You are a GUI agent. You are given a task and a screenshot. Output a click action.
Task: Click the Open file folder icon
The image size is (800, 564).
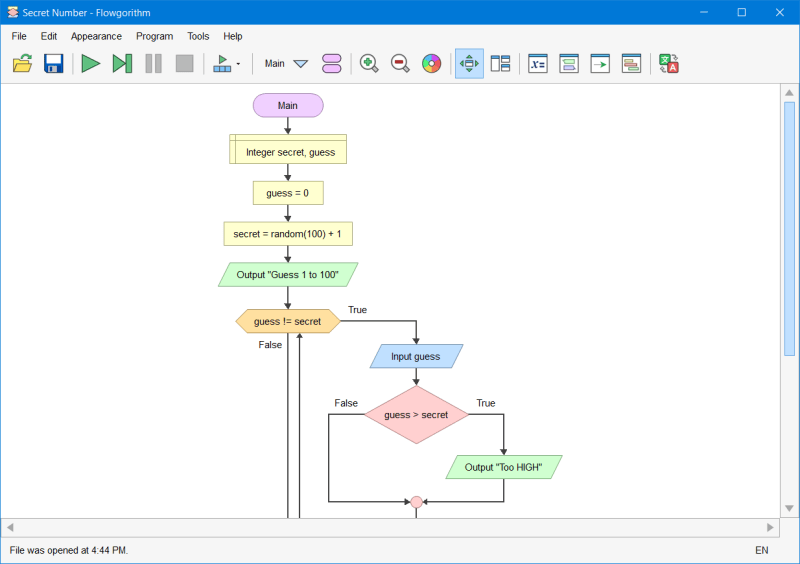pos(22,64)
